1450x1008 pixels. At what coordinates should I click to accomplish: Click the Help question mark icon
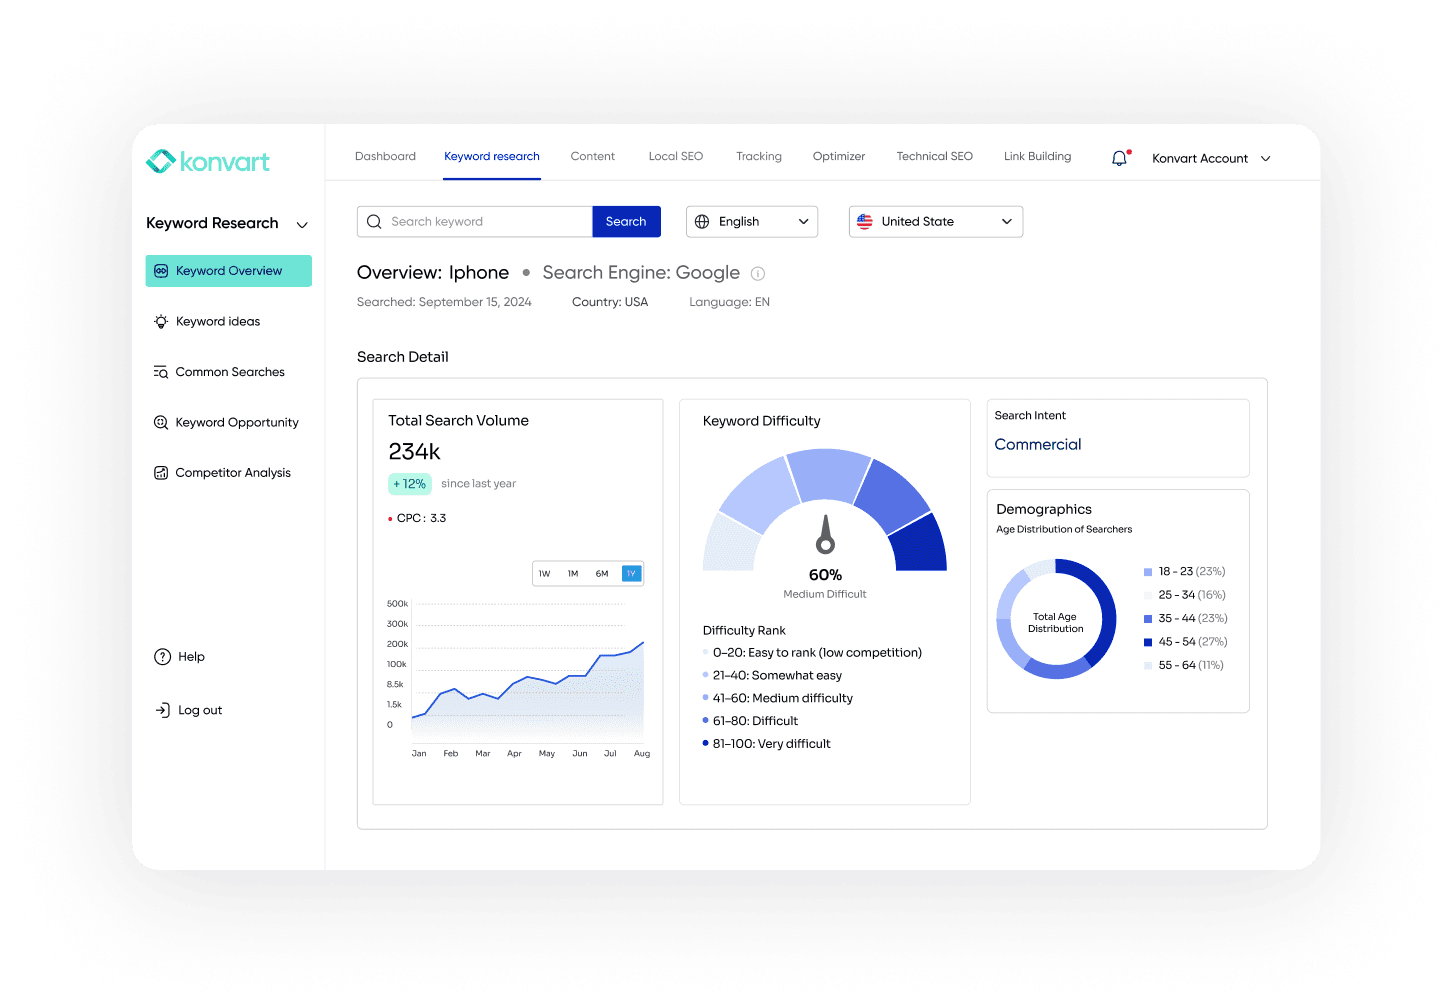[162, 656]
